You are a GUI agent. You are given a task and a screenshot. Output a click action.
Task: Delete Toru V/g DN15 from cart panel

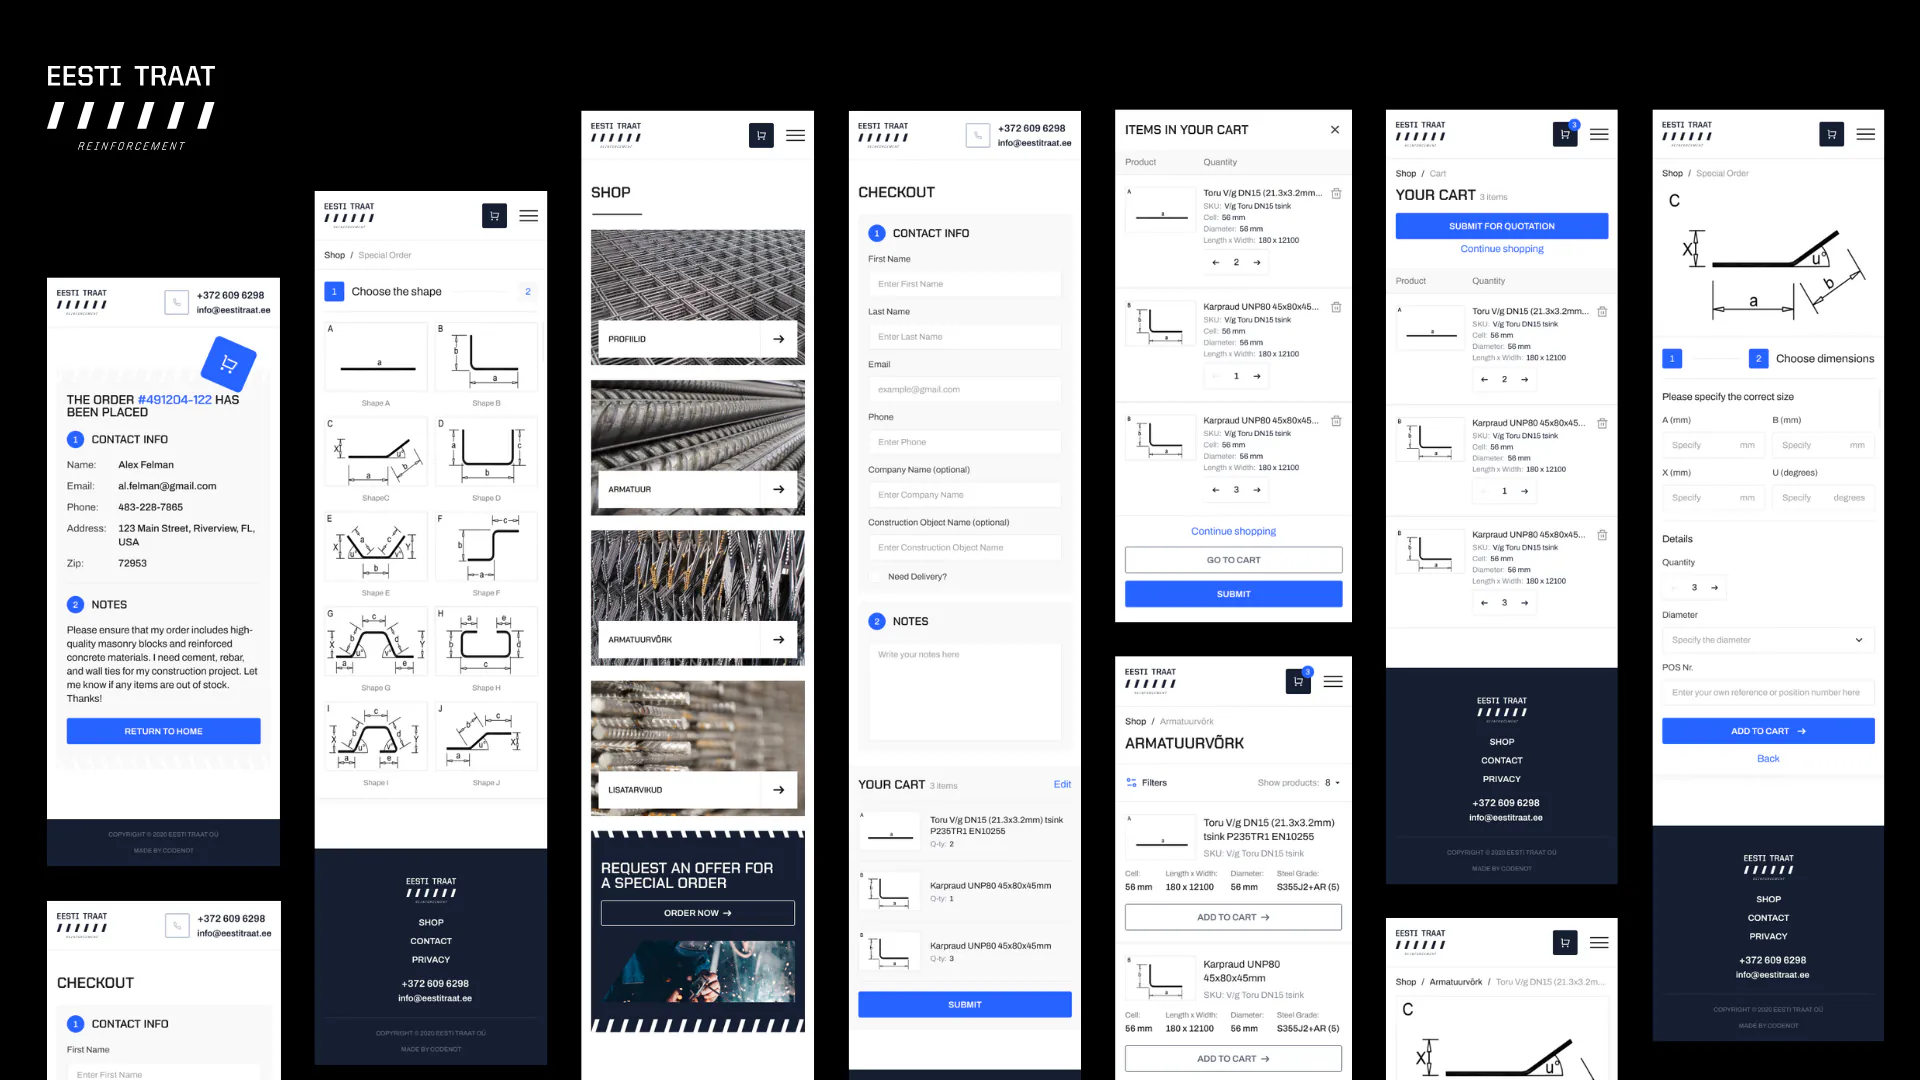1336,194
